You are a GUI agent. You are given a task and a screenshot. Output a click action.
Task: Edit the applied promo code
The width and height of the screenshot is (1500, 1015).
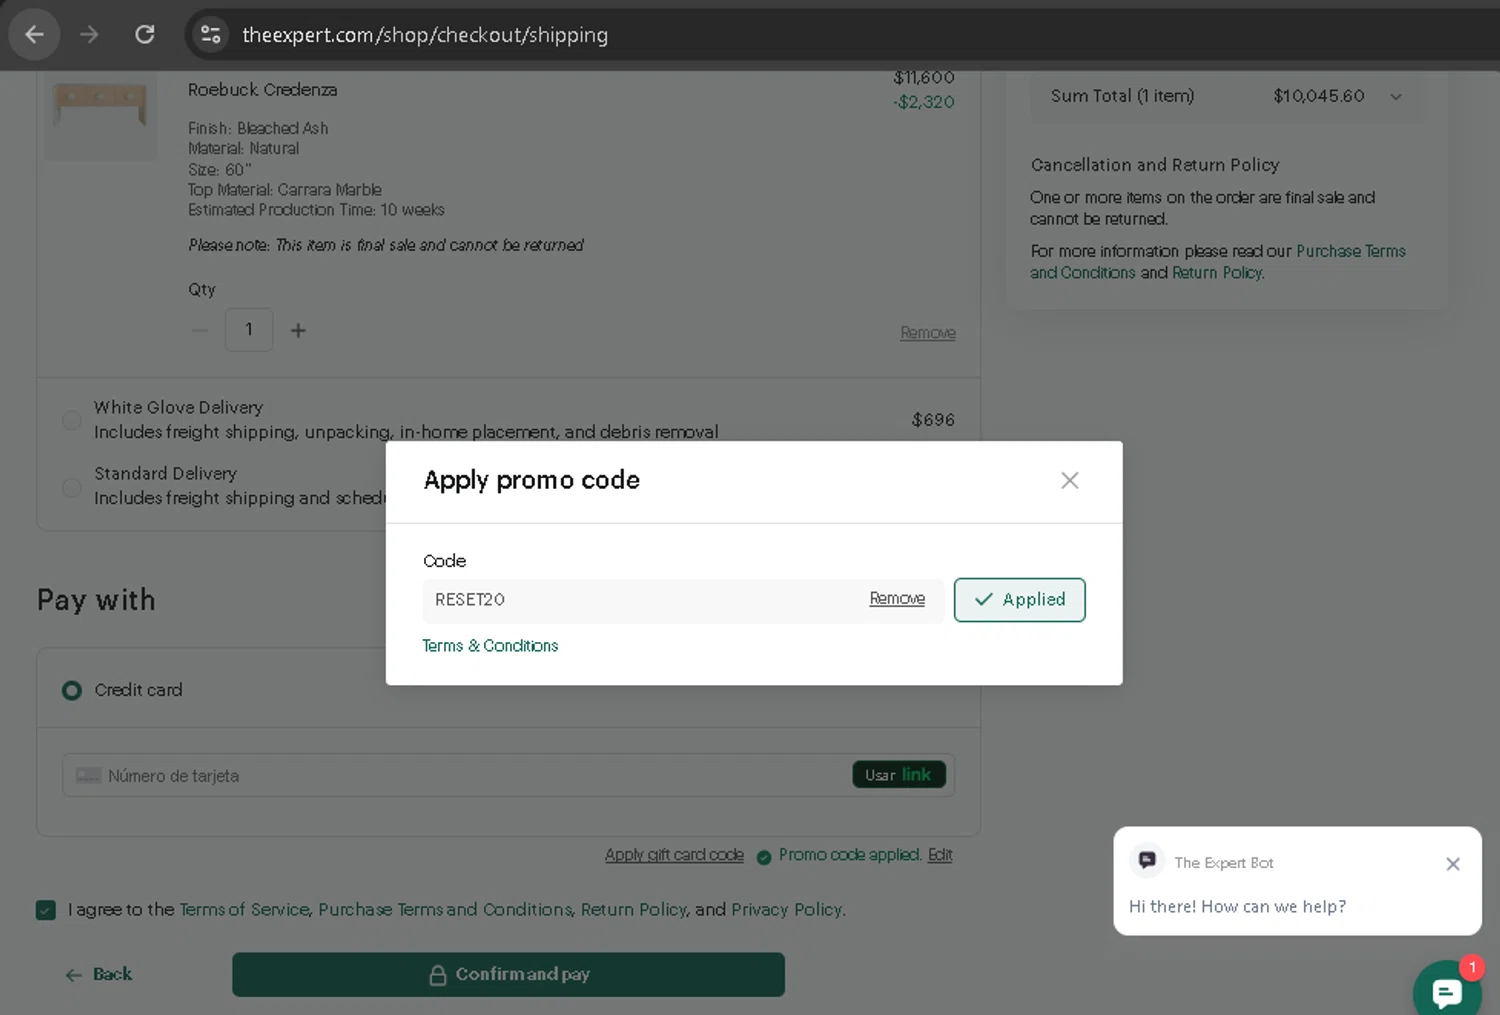click(940, 855)
